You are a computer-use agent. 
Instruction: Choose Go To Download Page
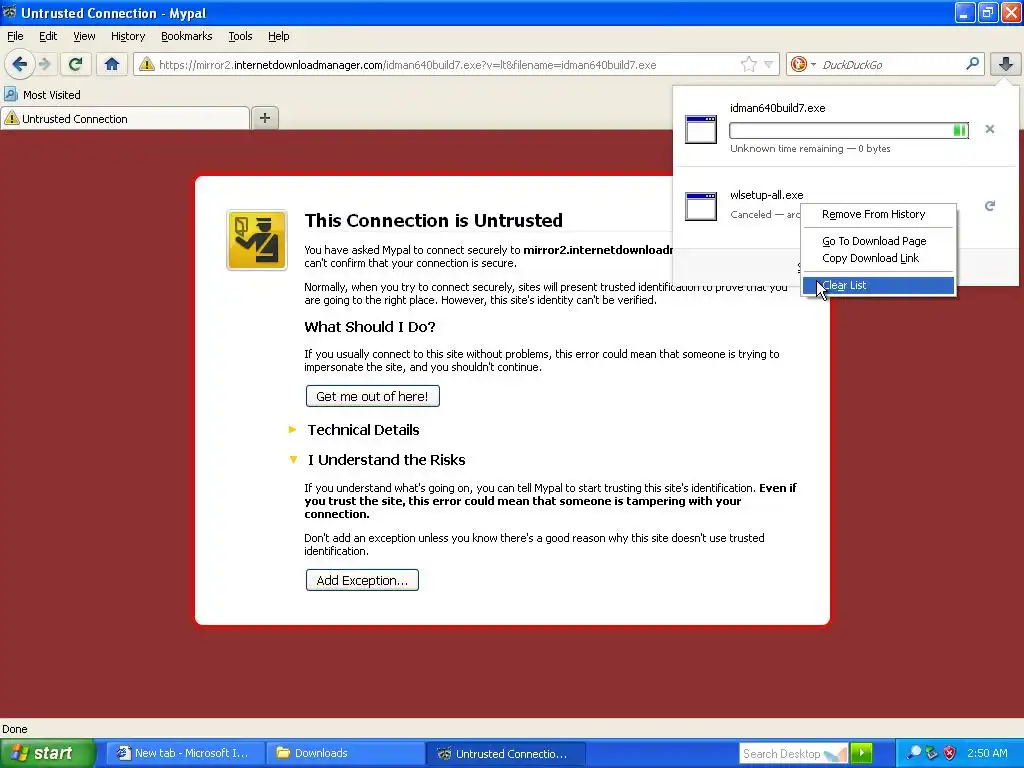click(x=874, y=241)
